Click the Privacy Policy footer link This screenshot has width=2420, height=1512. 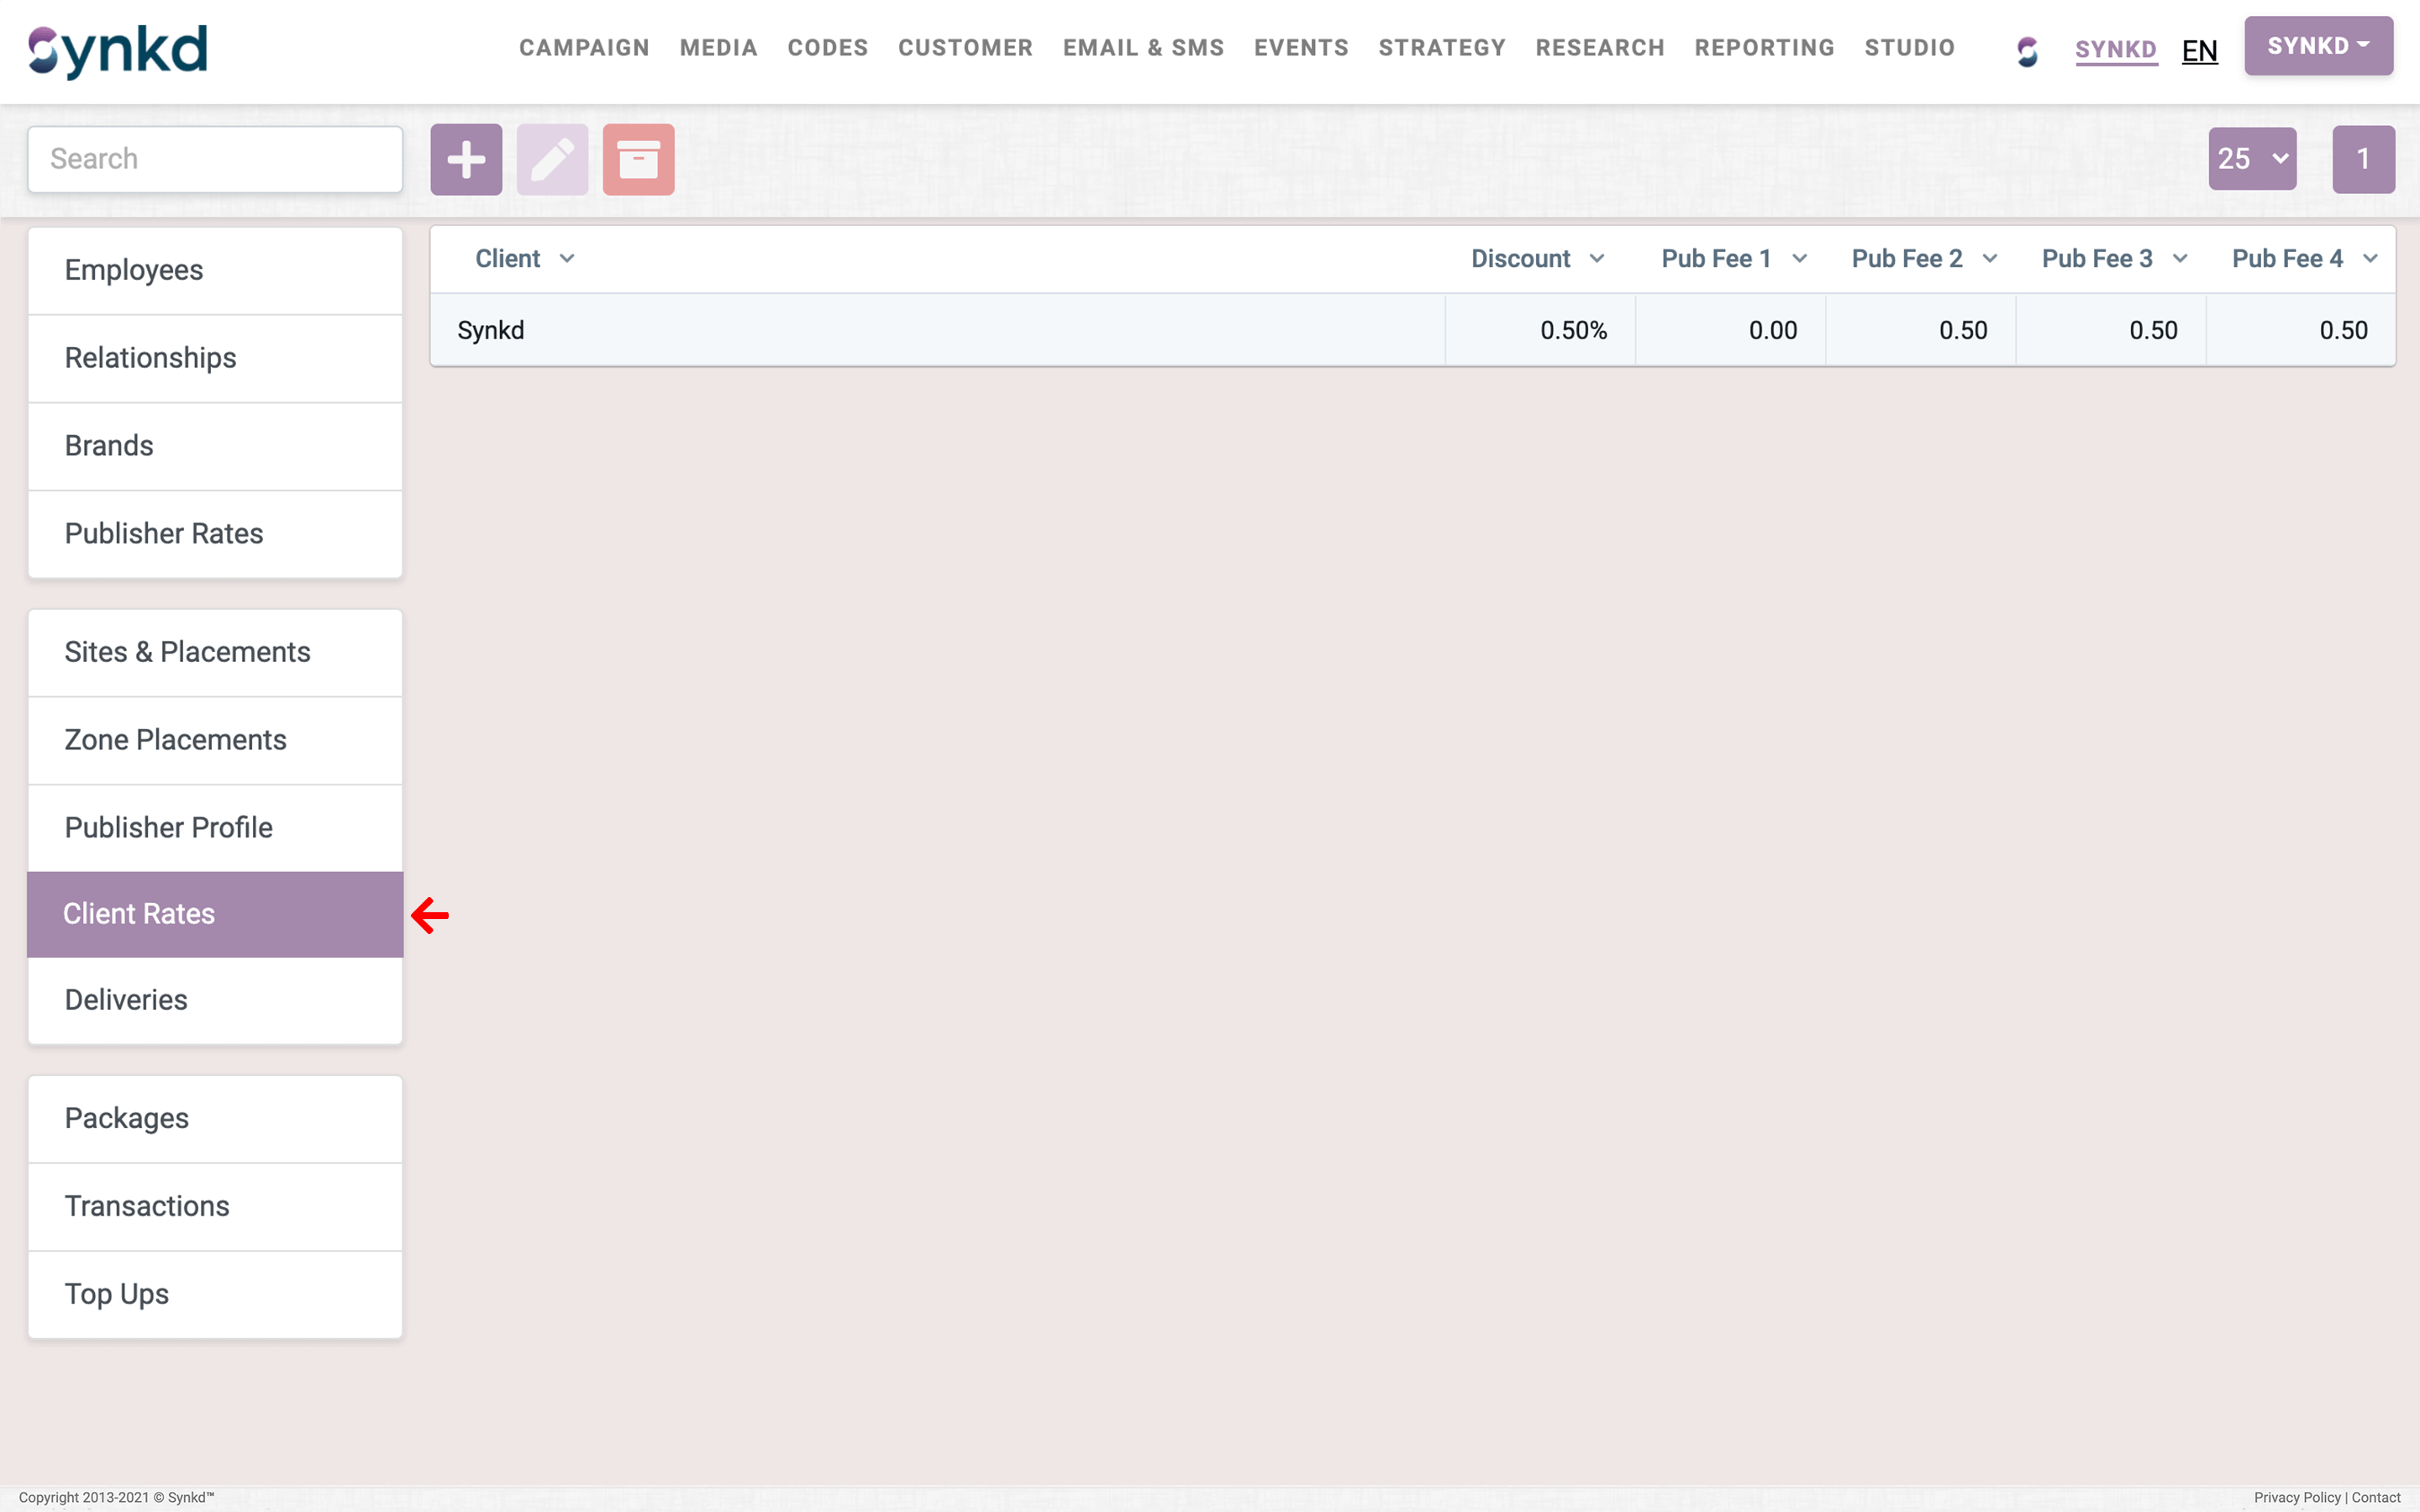tap(2296, 1497)
